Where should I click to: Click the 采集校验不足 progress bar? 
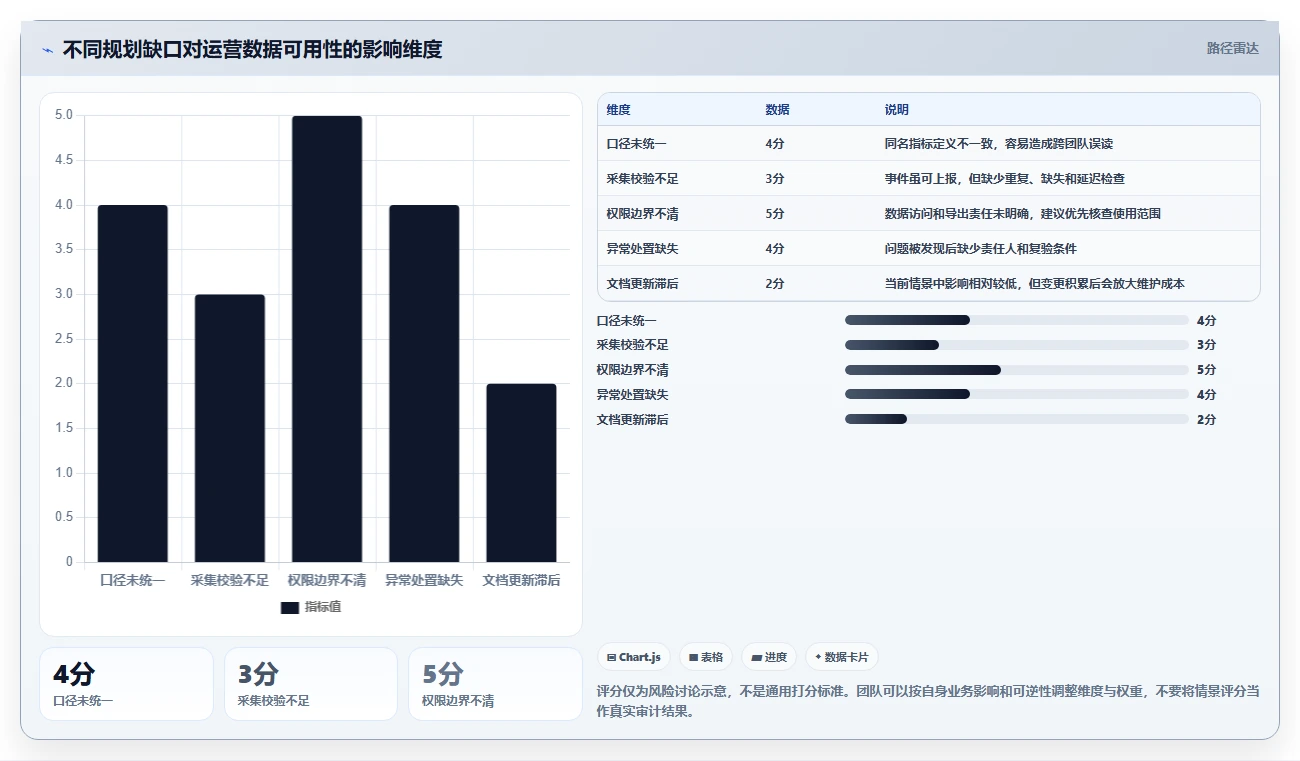pos(1016,345)
